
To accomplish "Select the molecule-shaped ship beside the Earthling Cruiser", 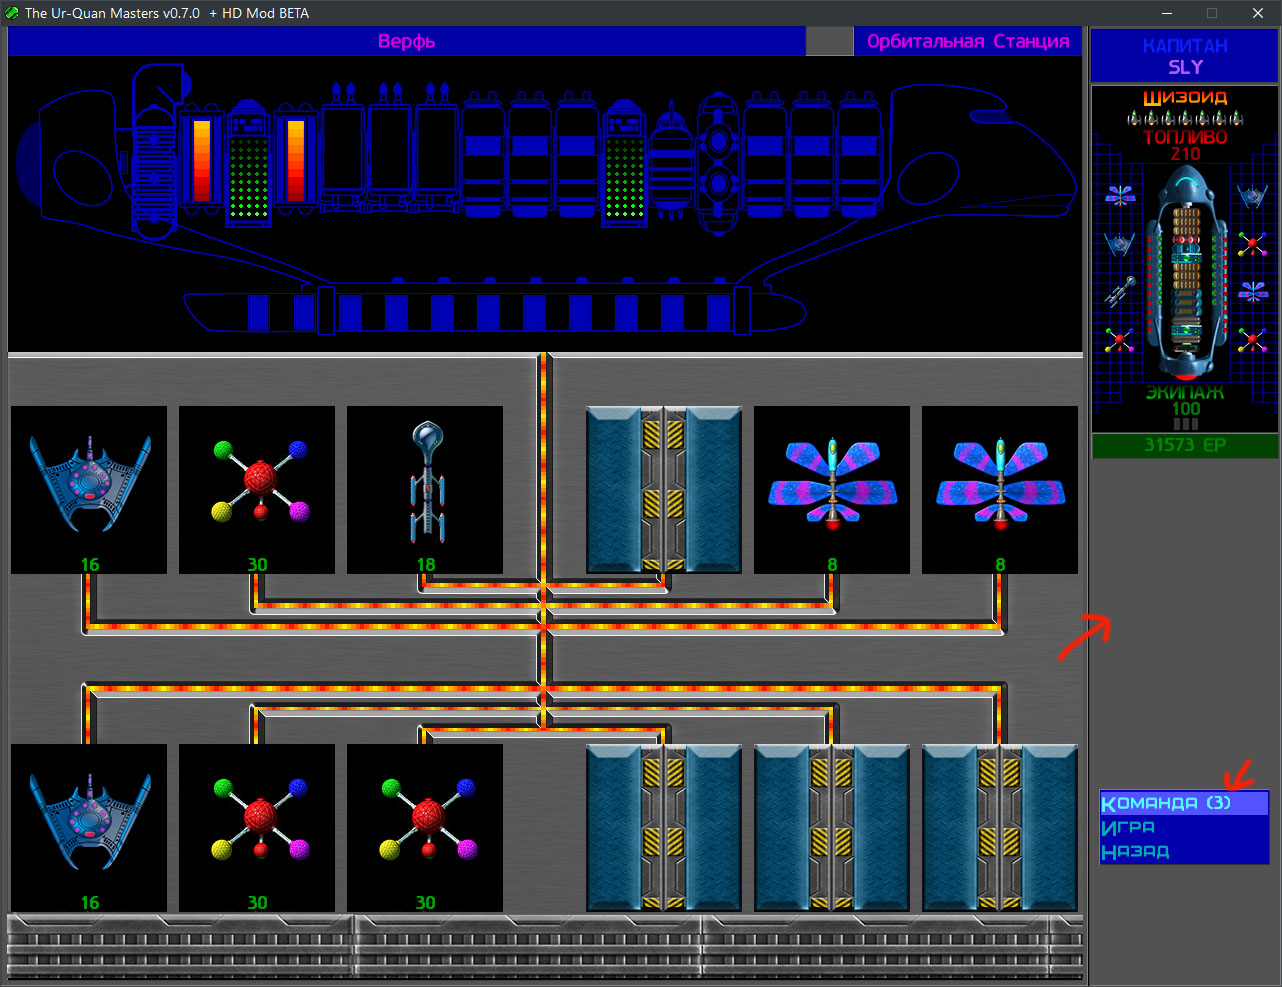I will pyautogui.click(x=257, y=489).
